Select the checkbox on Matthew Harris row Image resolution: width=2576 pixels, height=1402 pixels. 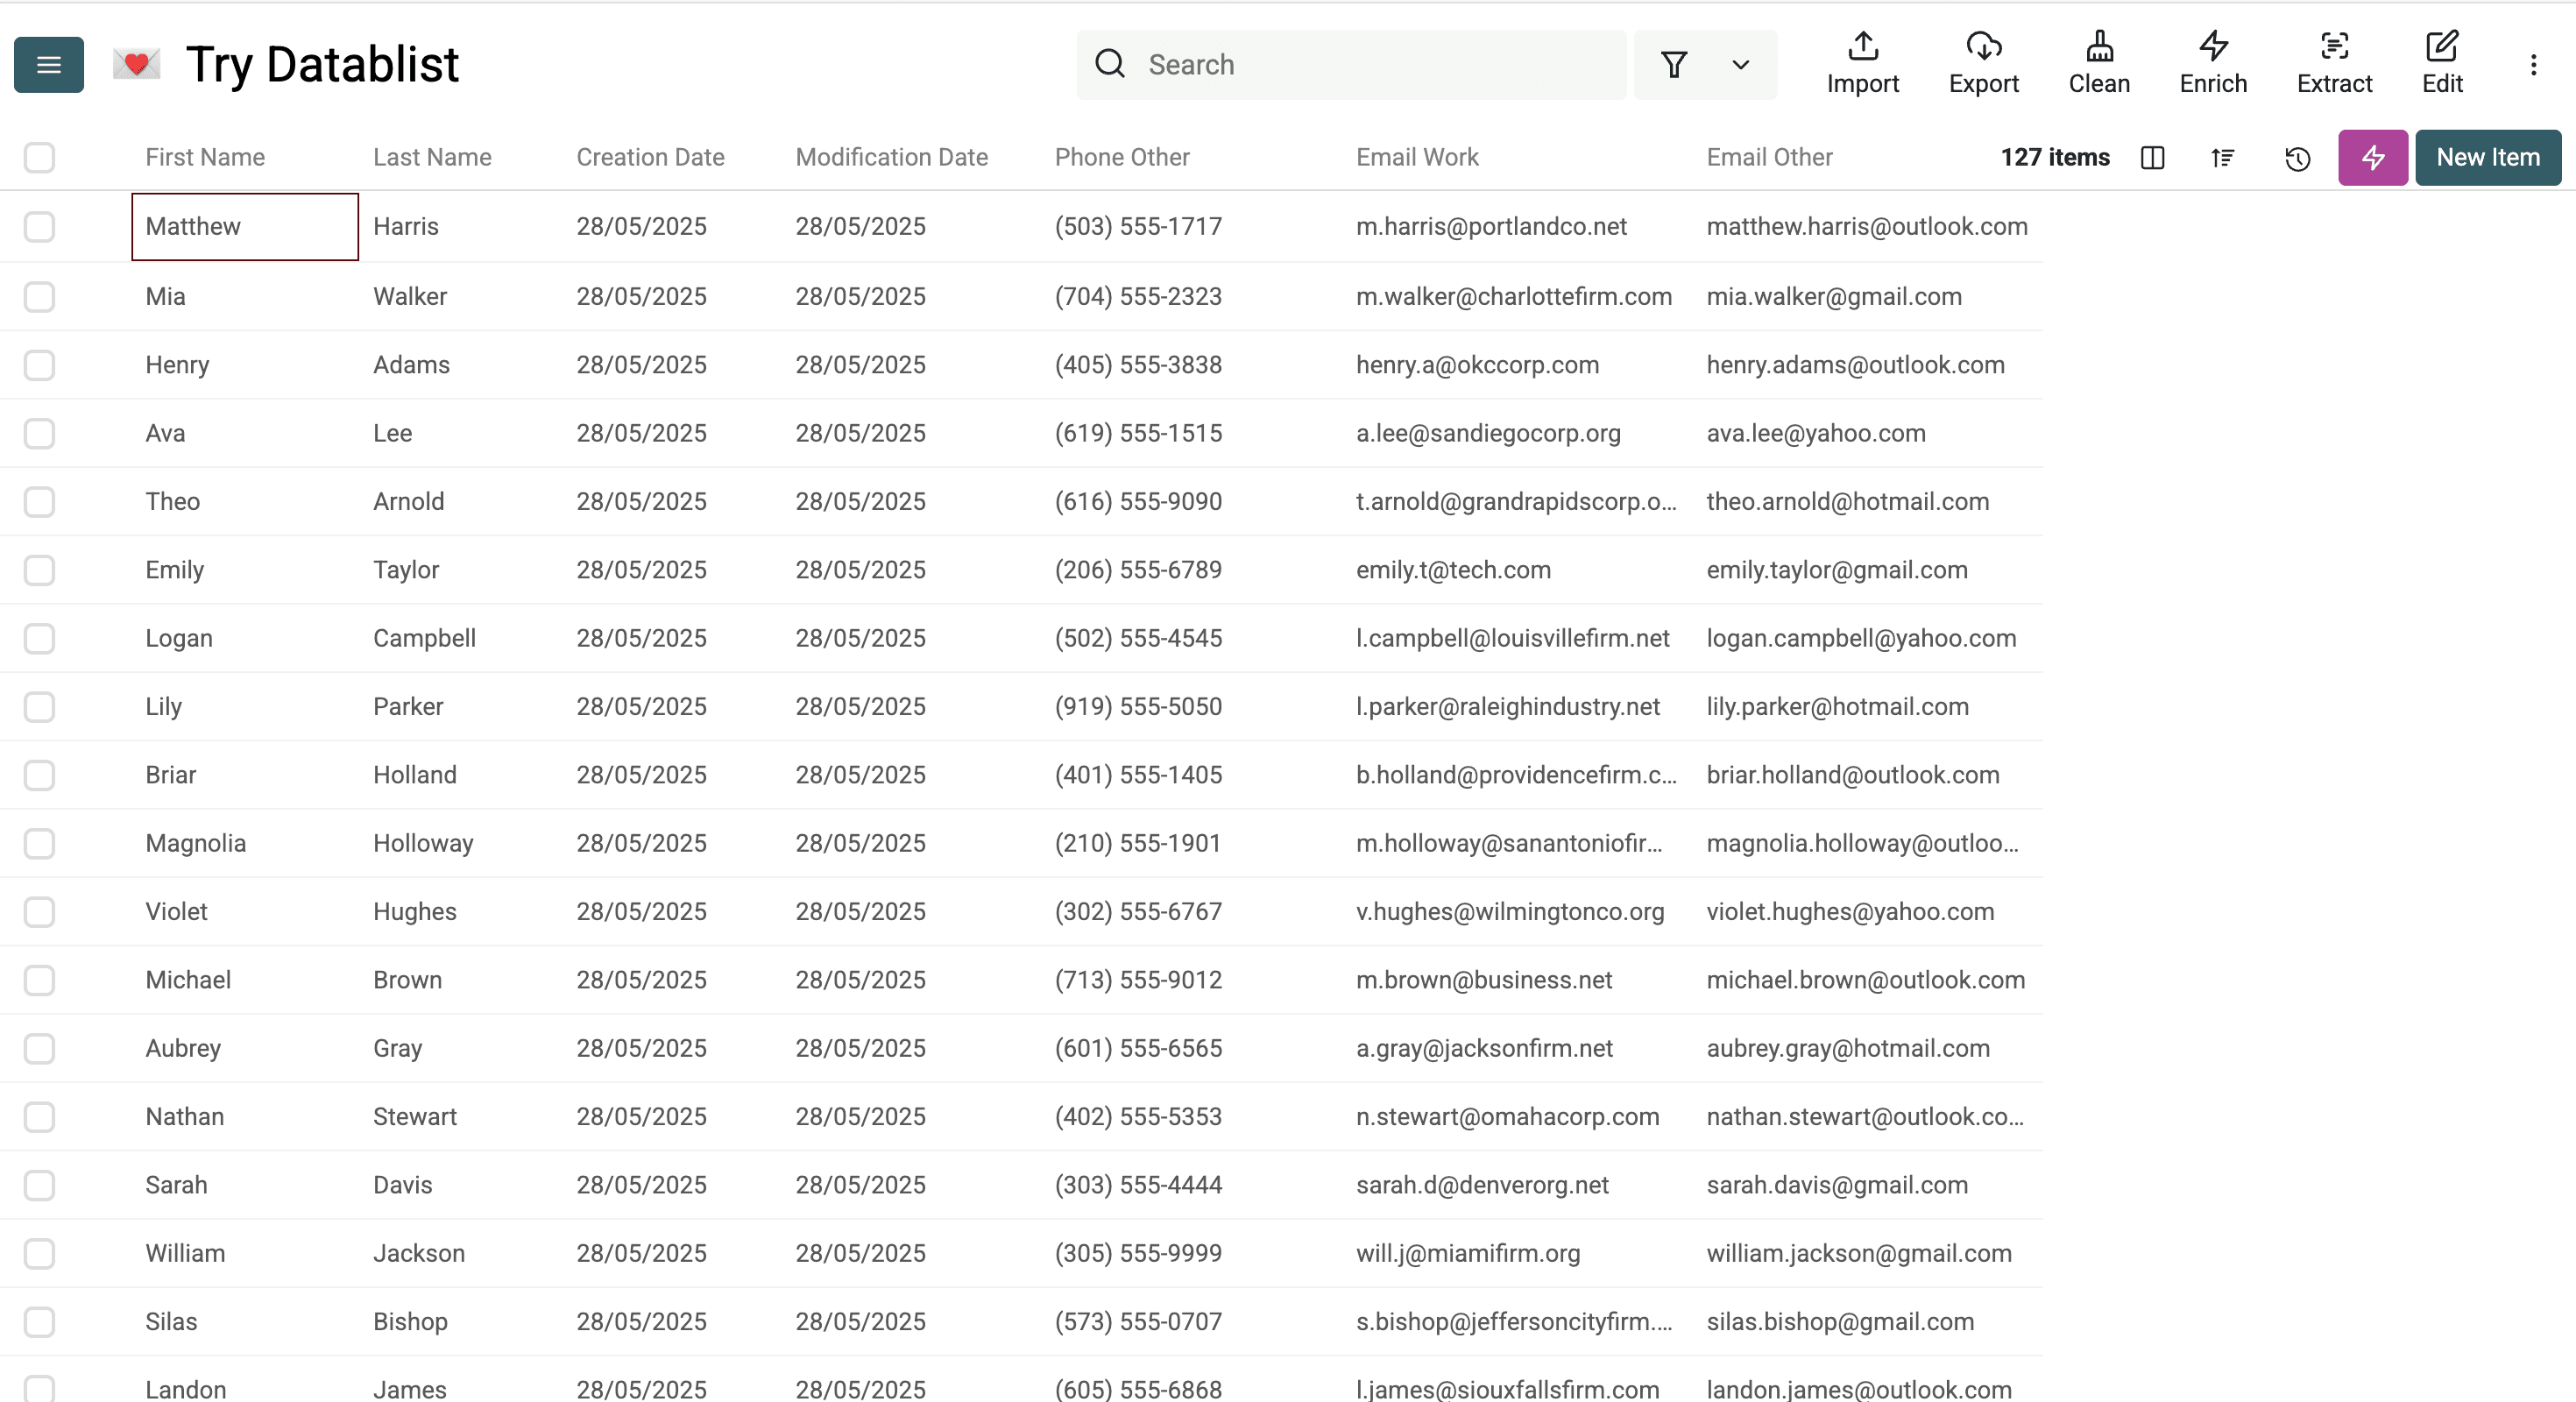(39, 227)
